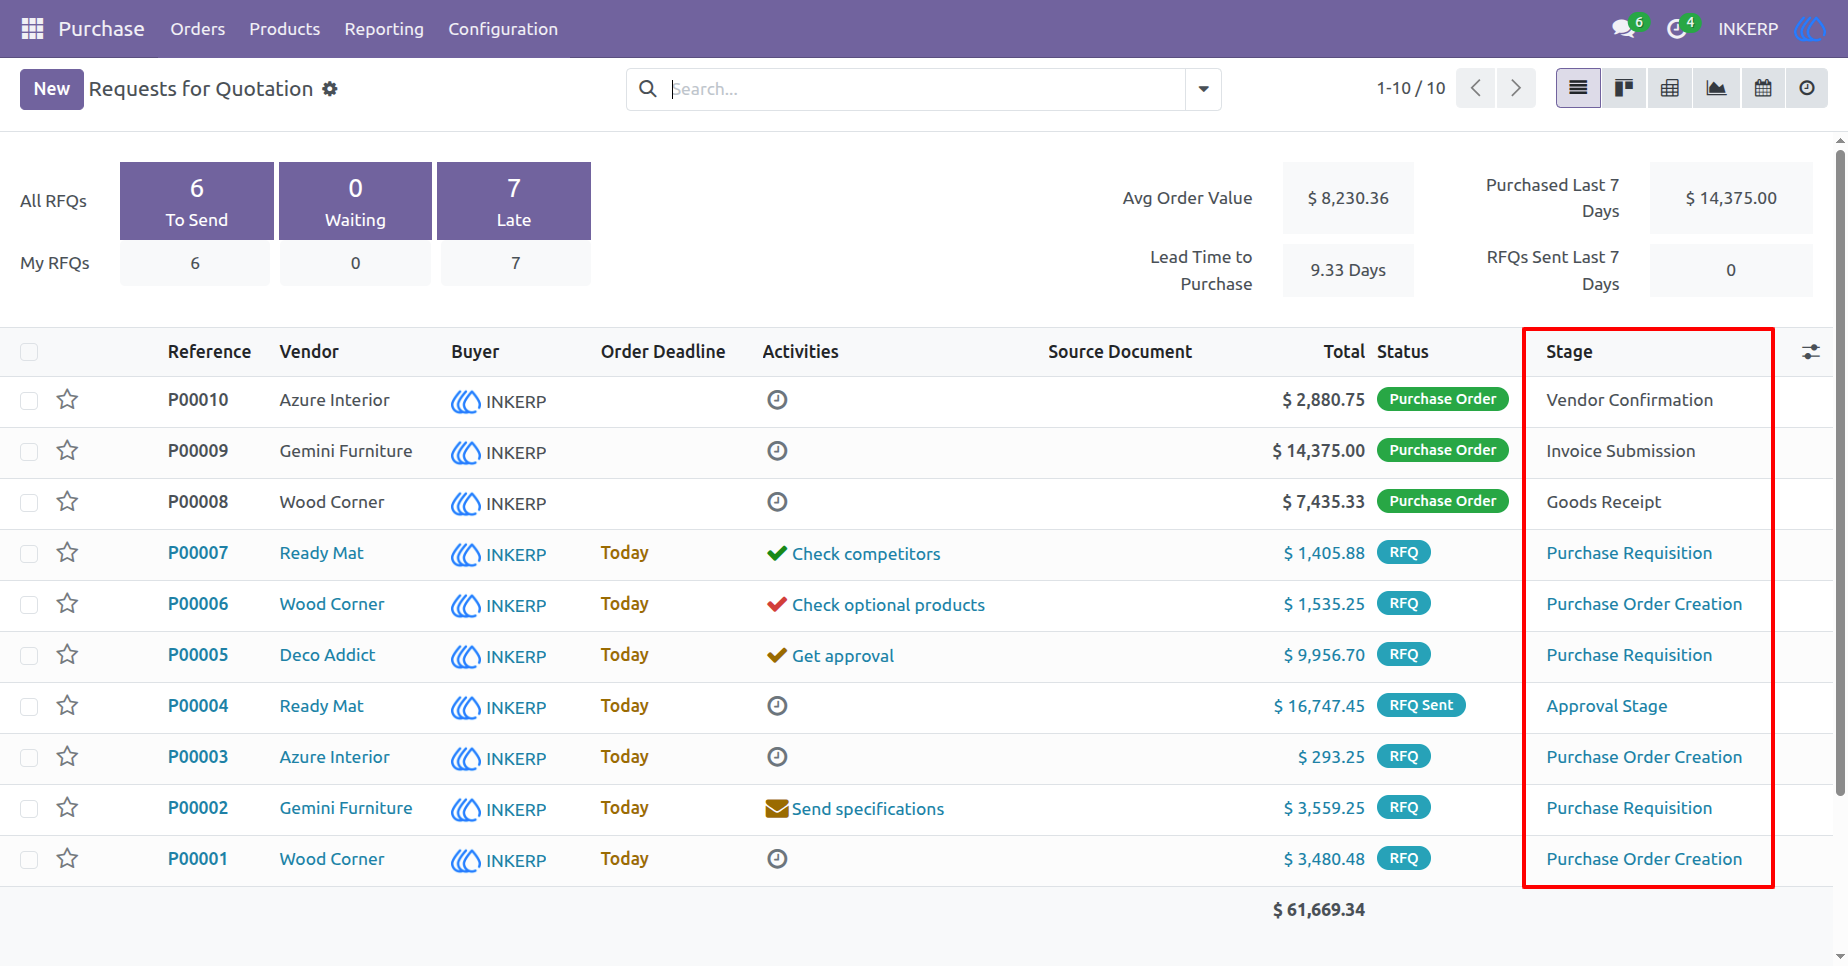Switch to Kanban view
The height and width of the screenshot is (966, 1848).
pyautogui.click(x=1624, y=88)
